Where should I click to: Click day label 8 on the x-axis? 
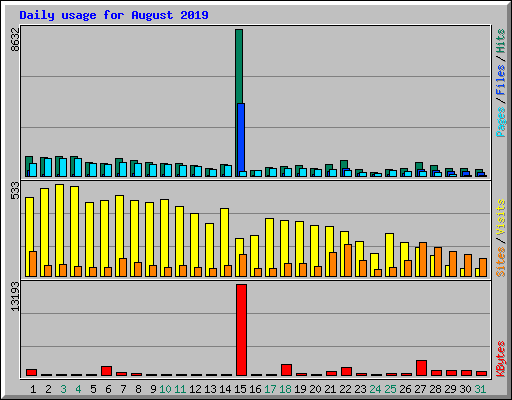click(x=138, y=389)
